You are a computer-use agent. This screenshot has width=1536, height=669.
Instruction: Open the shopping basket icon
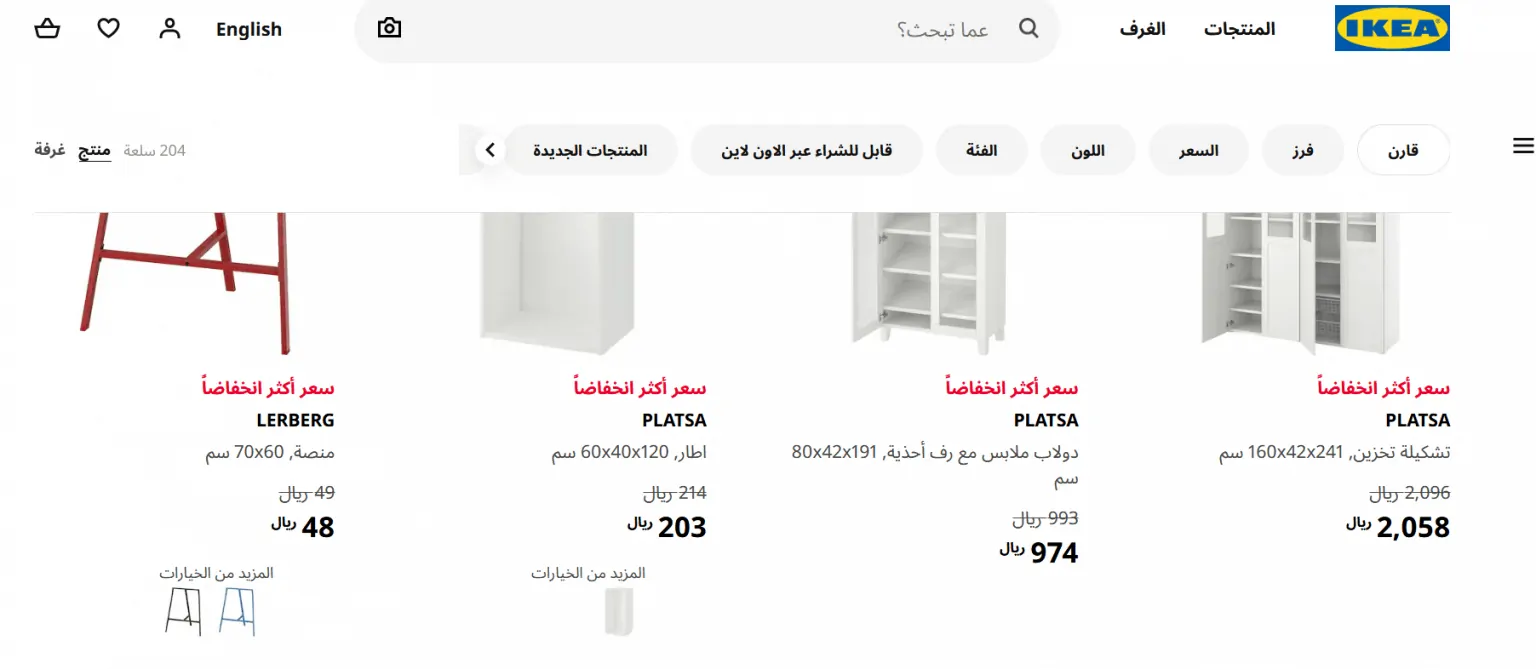47,29
